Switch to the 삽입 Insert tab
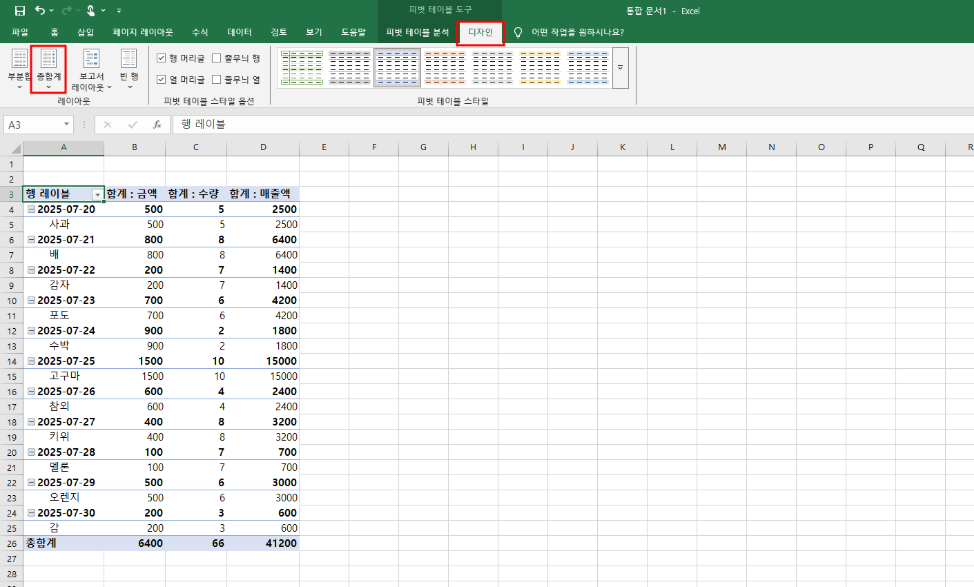The width and height of the screenshot is (974, 587). [x=85, y=32]
